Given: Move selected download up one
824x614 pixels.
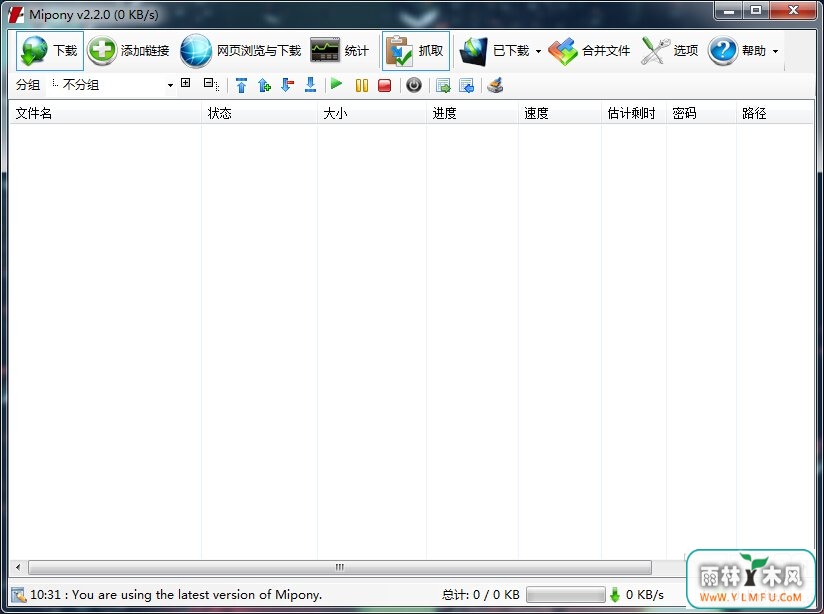Looking at the screenshot, I should click(264, 85).
